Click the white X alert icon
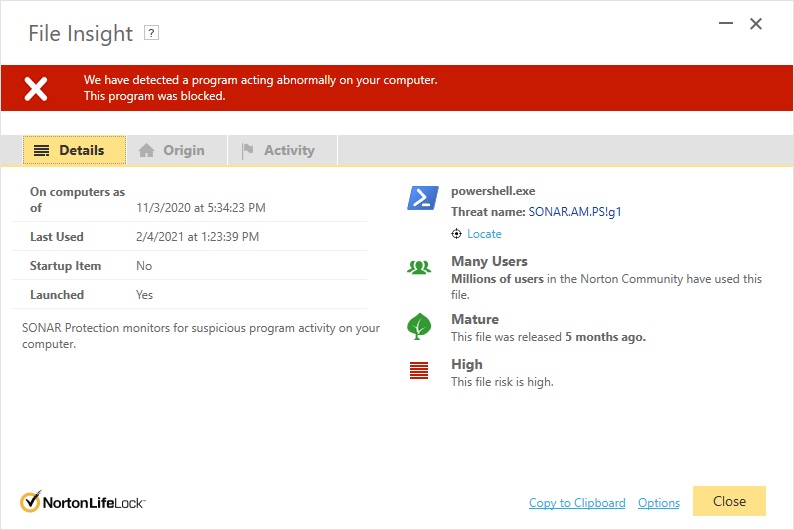 tap(36, 89)
